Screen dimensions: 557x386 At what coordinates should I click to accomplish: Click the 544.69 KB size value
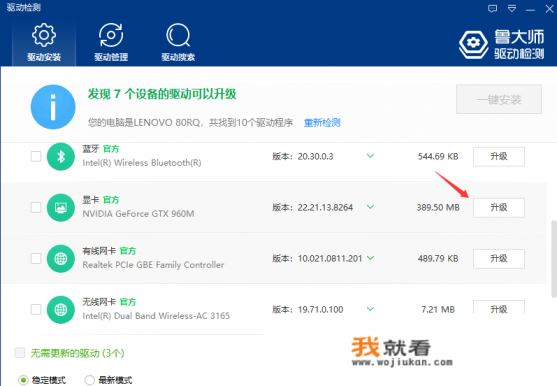click(438, 157)
